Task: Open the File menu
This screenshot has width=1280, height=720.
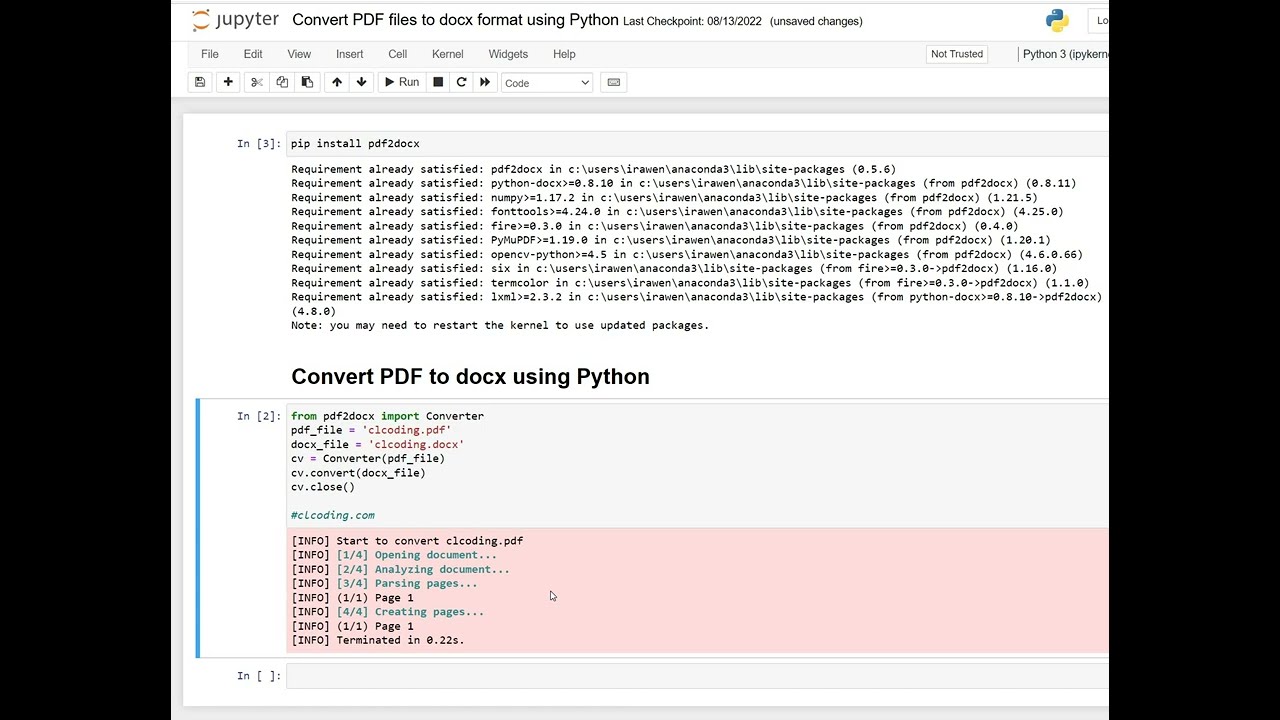Action: coord(210,54)
